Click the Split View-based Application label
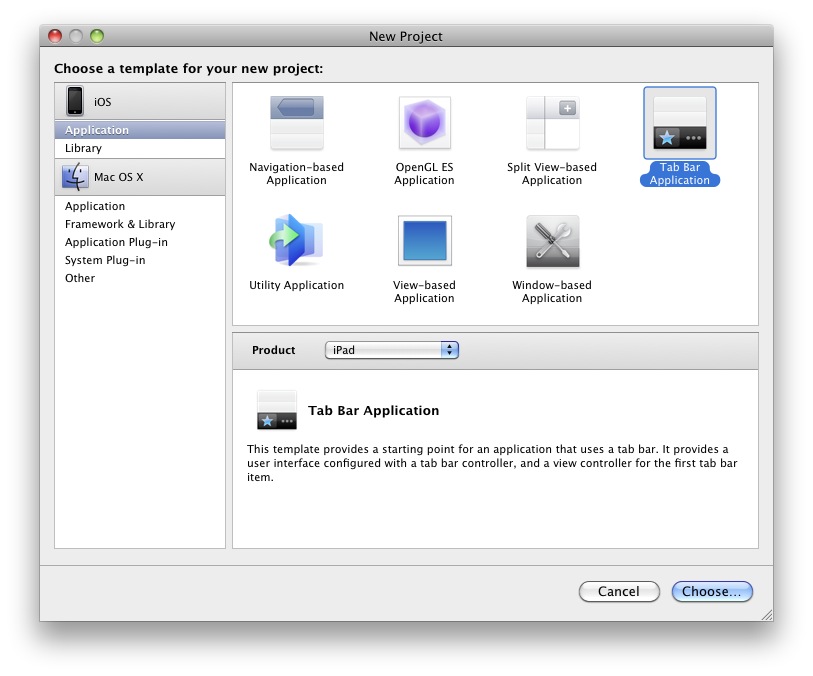Viewport: 813px width, 676px height. [x=552, y=174]
